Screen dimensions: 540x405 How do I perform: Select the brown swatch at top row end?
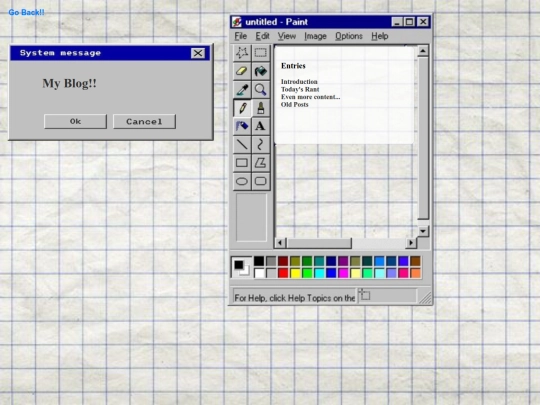tap(416, 261)
